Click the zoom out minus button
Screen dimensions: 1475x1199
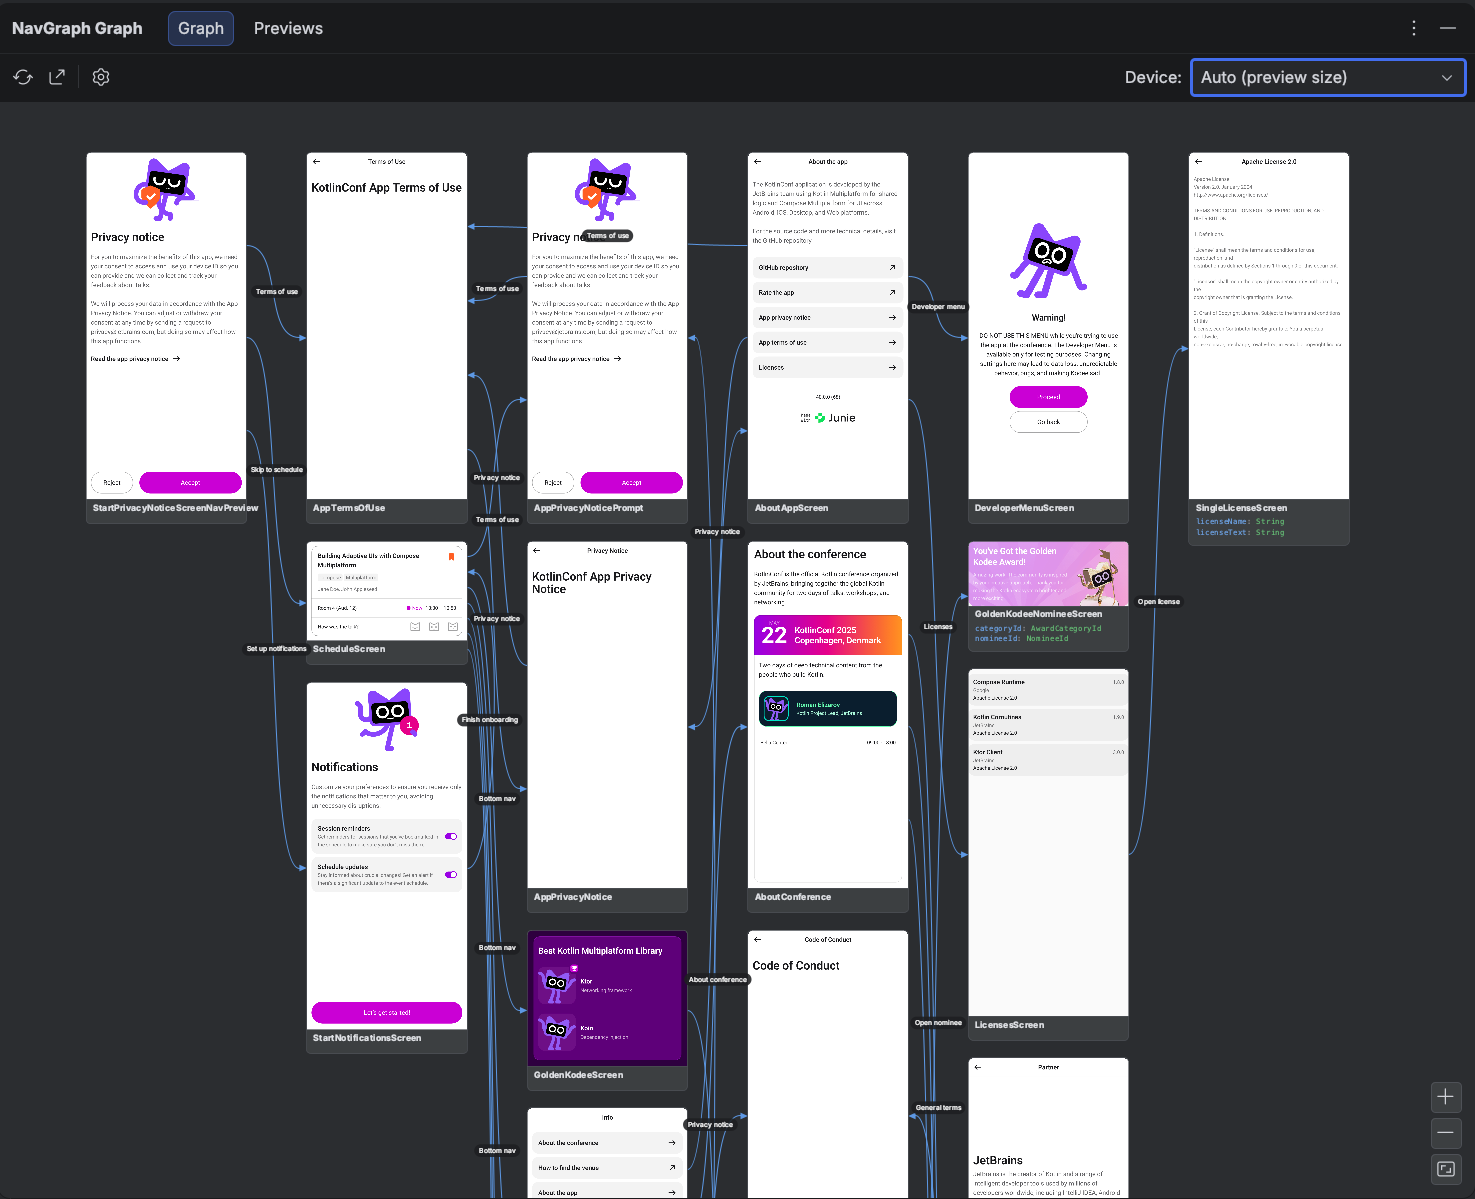pos(1445,1133)
